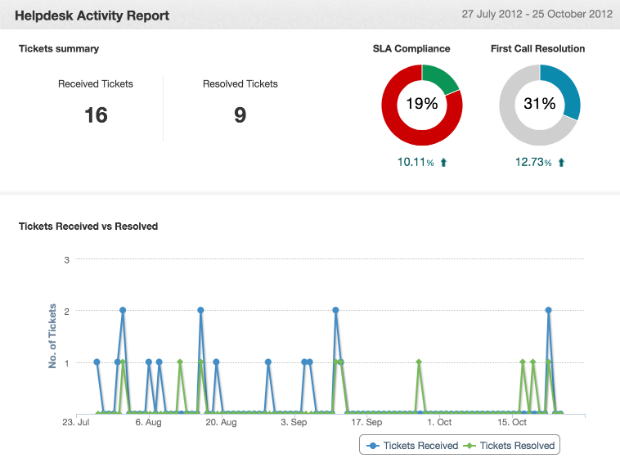Click the up arrow beside 12.73%

point(562,162)
